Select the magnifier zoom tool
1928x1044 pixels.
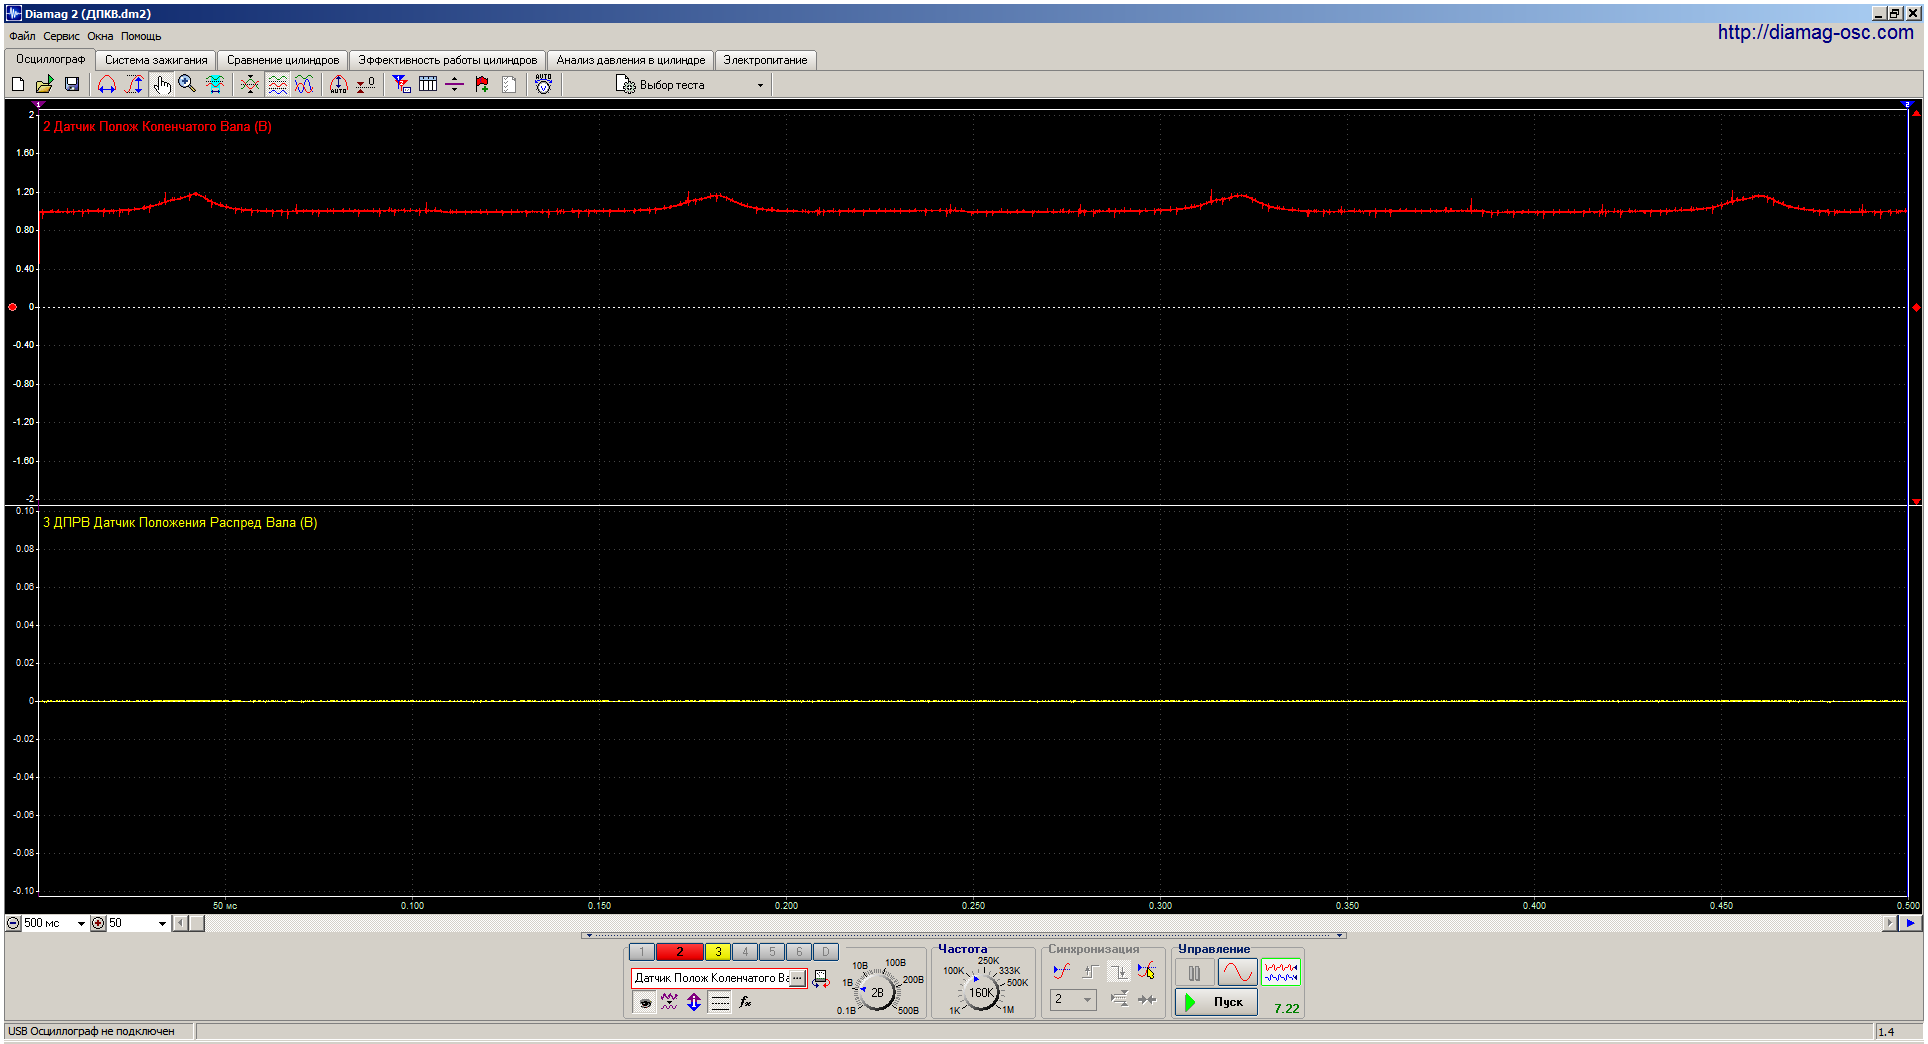[x=187, y=85]
